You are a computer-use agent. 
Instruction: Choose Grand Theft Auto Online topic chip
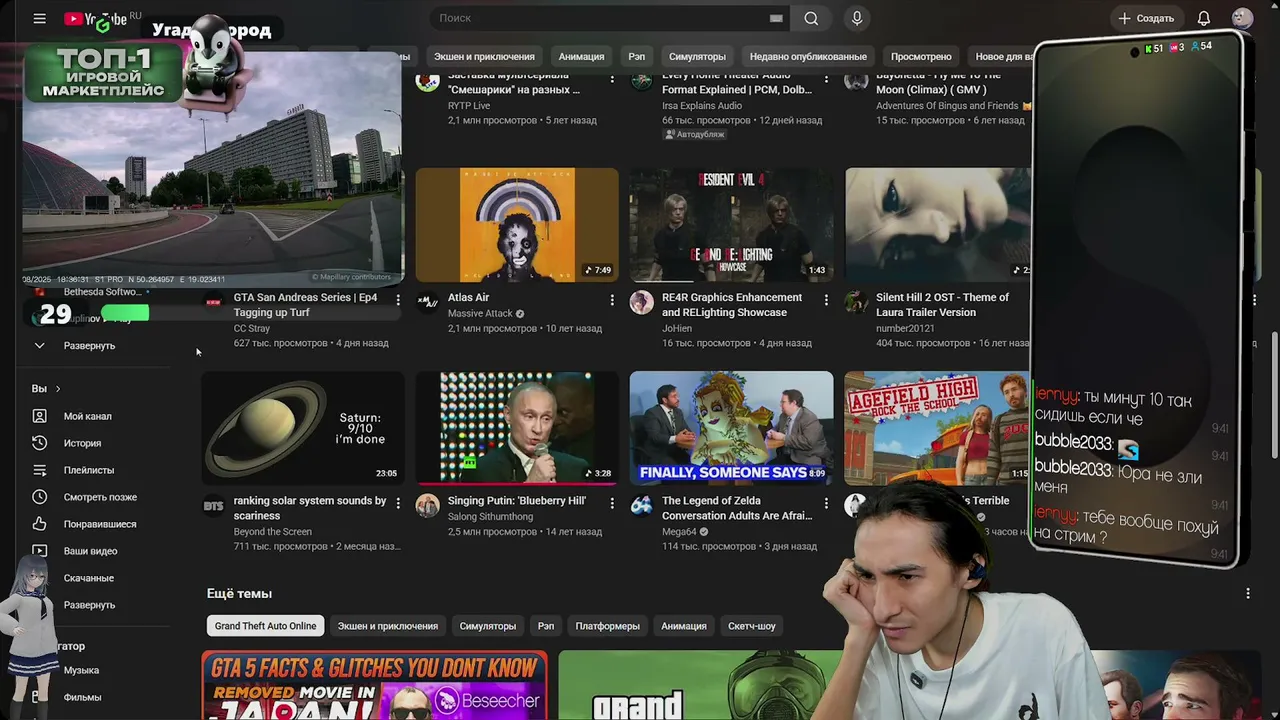265,626
